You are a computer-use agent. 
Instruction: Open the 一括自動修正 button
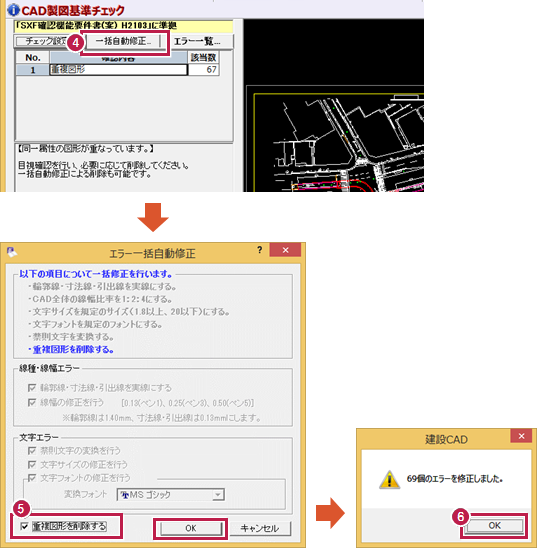point(124,41)
